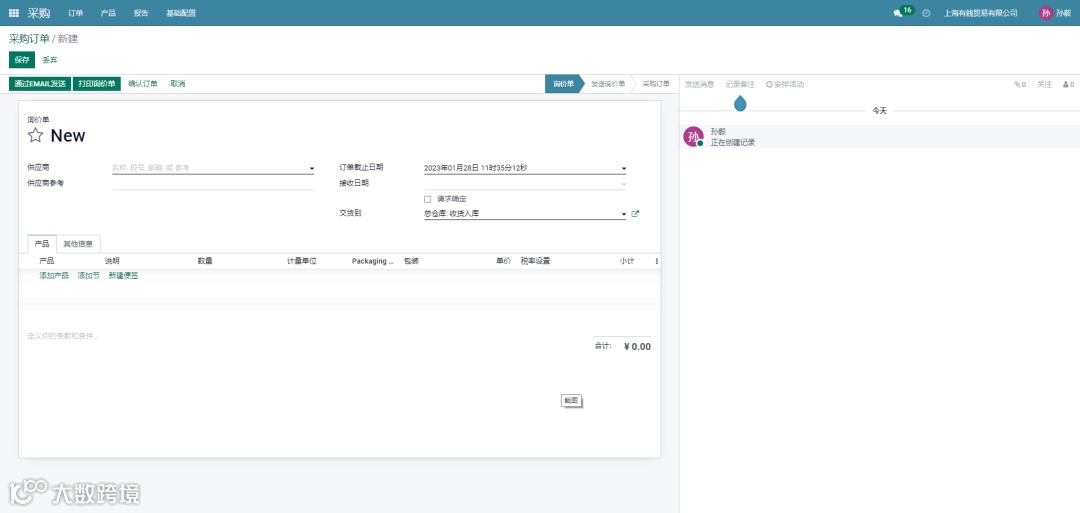The width and height of the screenshot is (1080, 513).
Task: Switch to the 其他信息 tab
Action: point(78,244)
